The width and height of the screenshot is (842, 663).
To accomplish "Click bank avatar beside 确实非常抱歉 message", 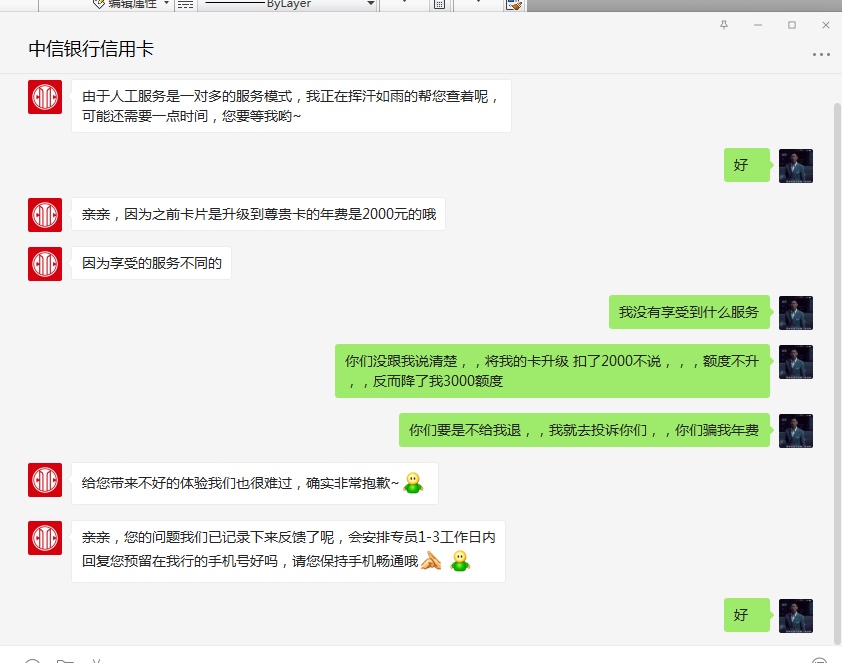I will 45,480.
